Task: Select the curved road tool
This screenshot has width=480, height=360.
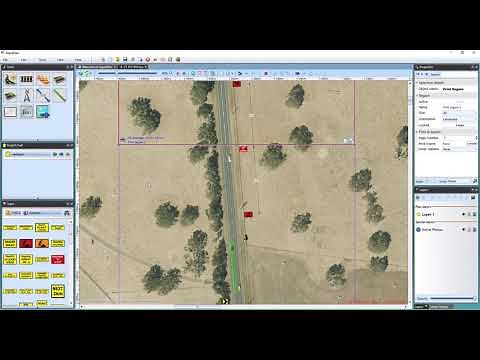Action: (10, 79)
